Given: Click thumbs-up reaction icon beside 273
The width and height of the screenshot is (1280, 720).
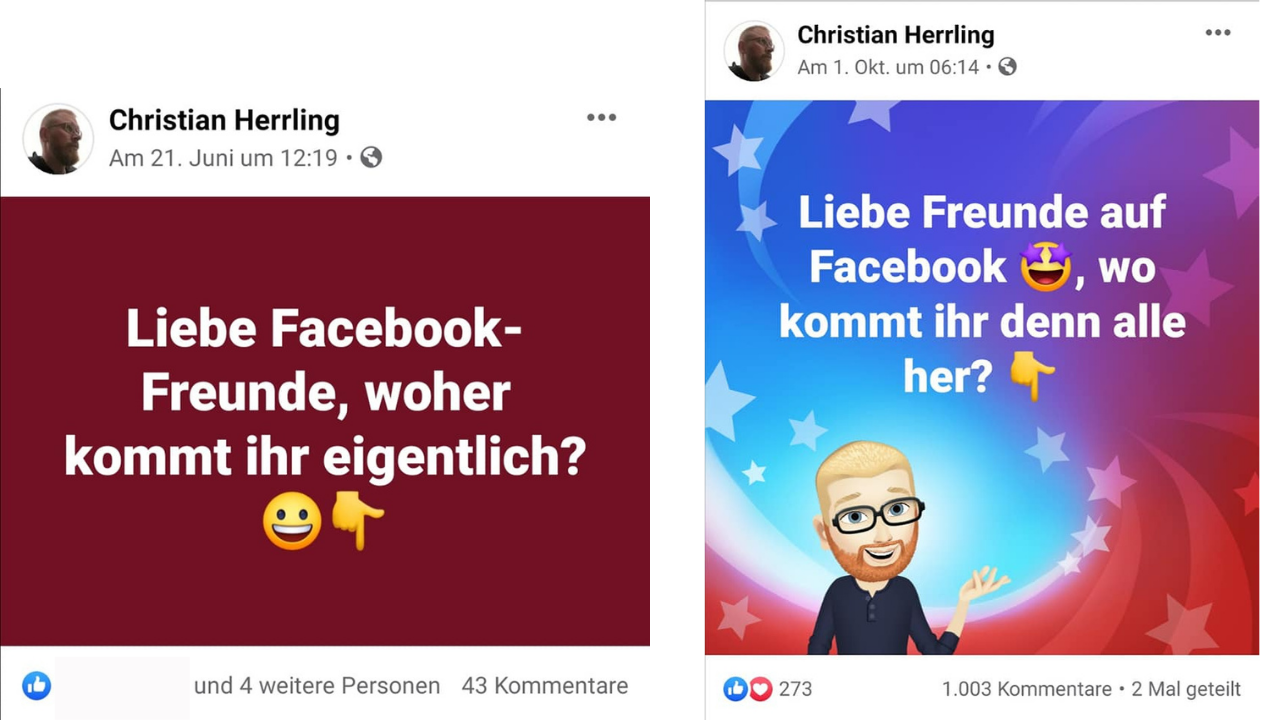Looking at the screenshot, I should 735,689.
